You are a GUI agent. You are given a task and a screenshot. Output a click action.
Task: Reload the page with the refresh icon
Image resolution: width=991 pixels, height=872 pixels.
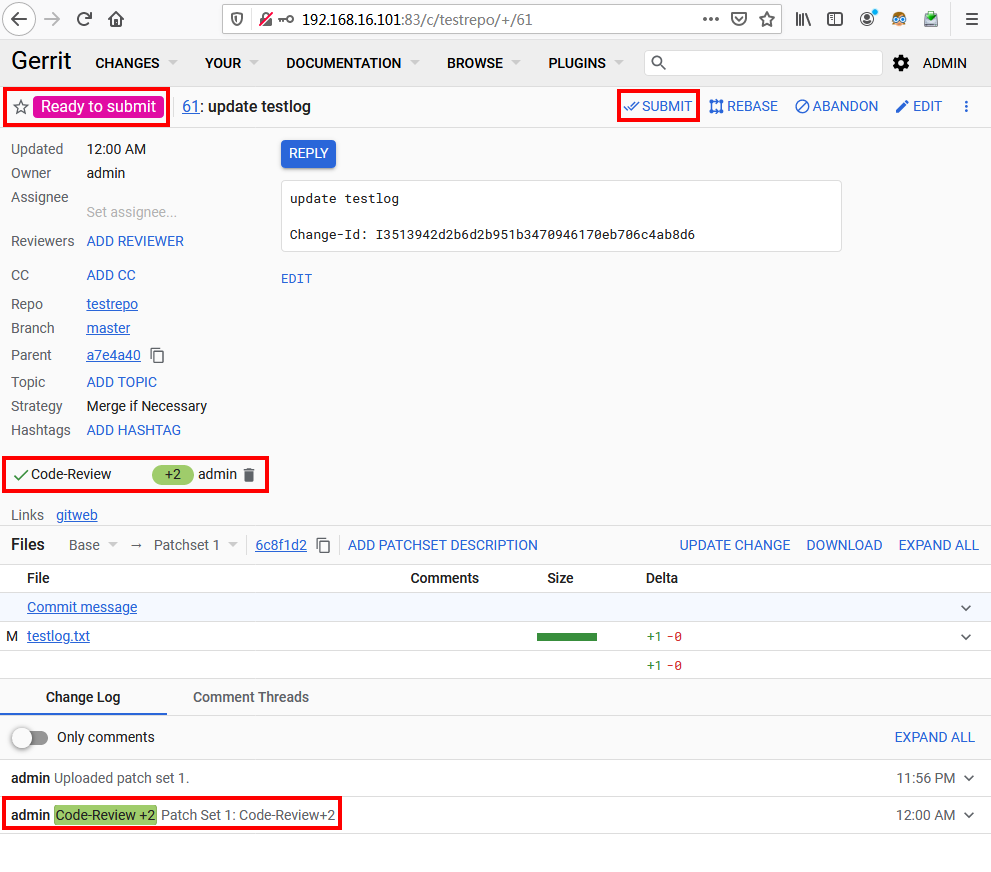coord(84,19)
